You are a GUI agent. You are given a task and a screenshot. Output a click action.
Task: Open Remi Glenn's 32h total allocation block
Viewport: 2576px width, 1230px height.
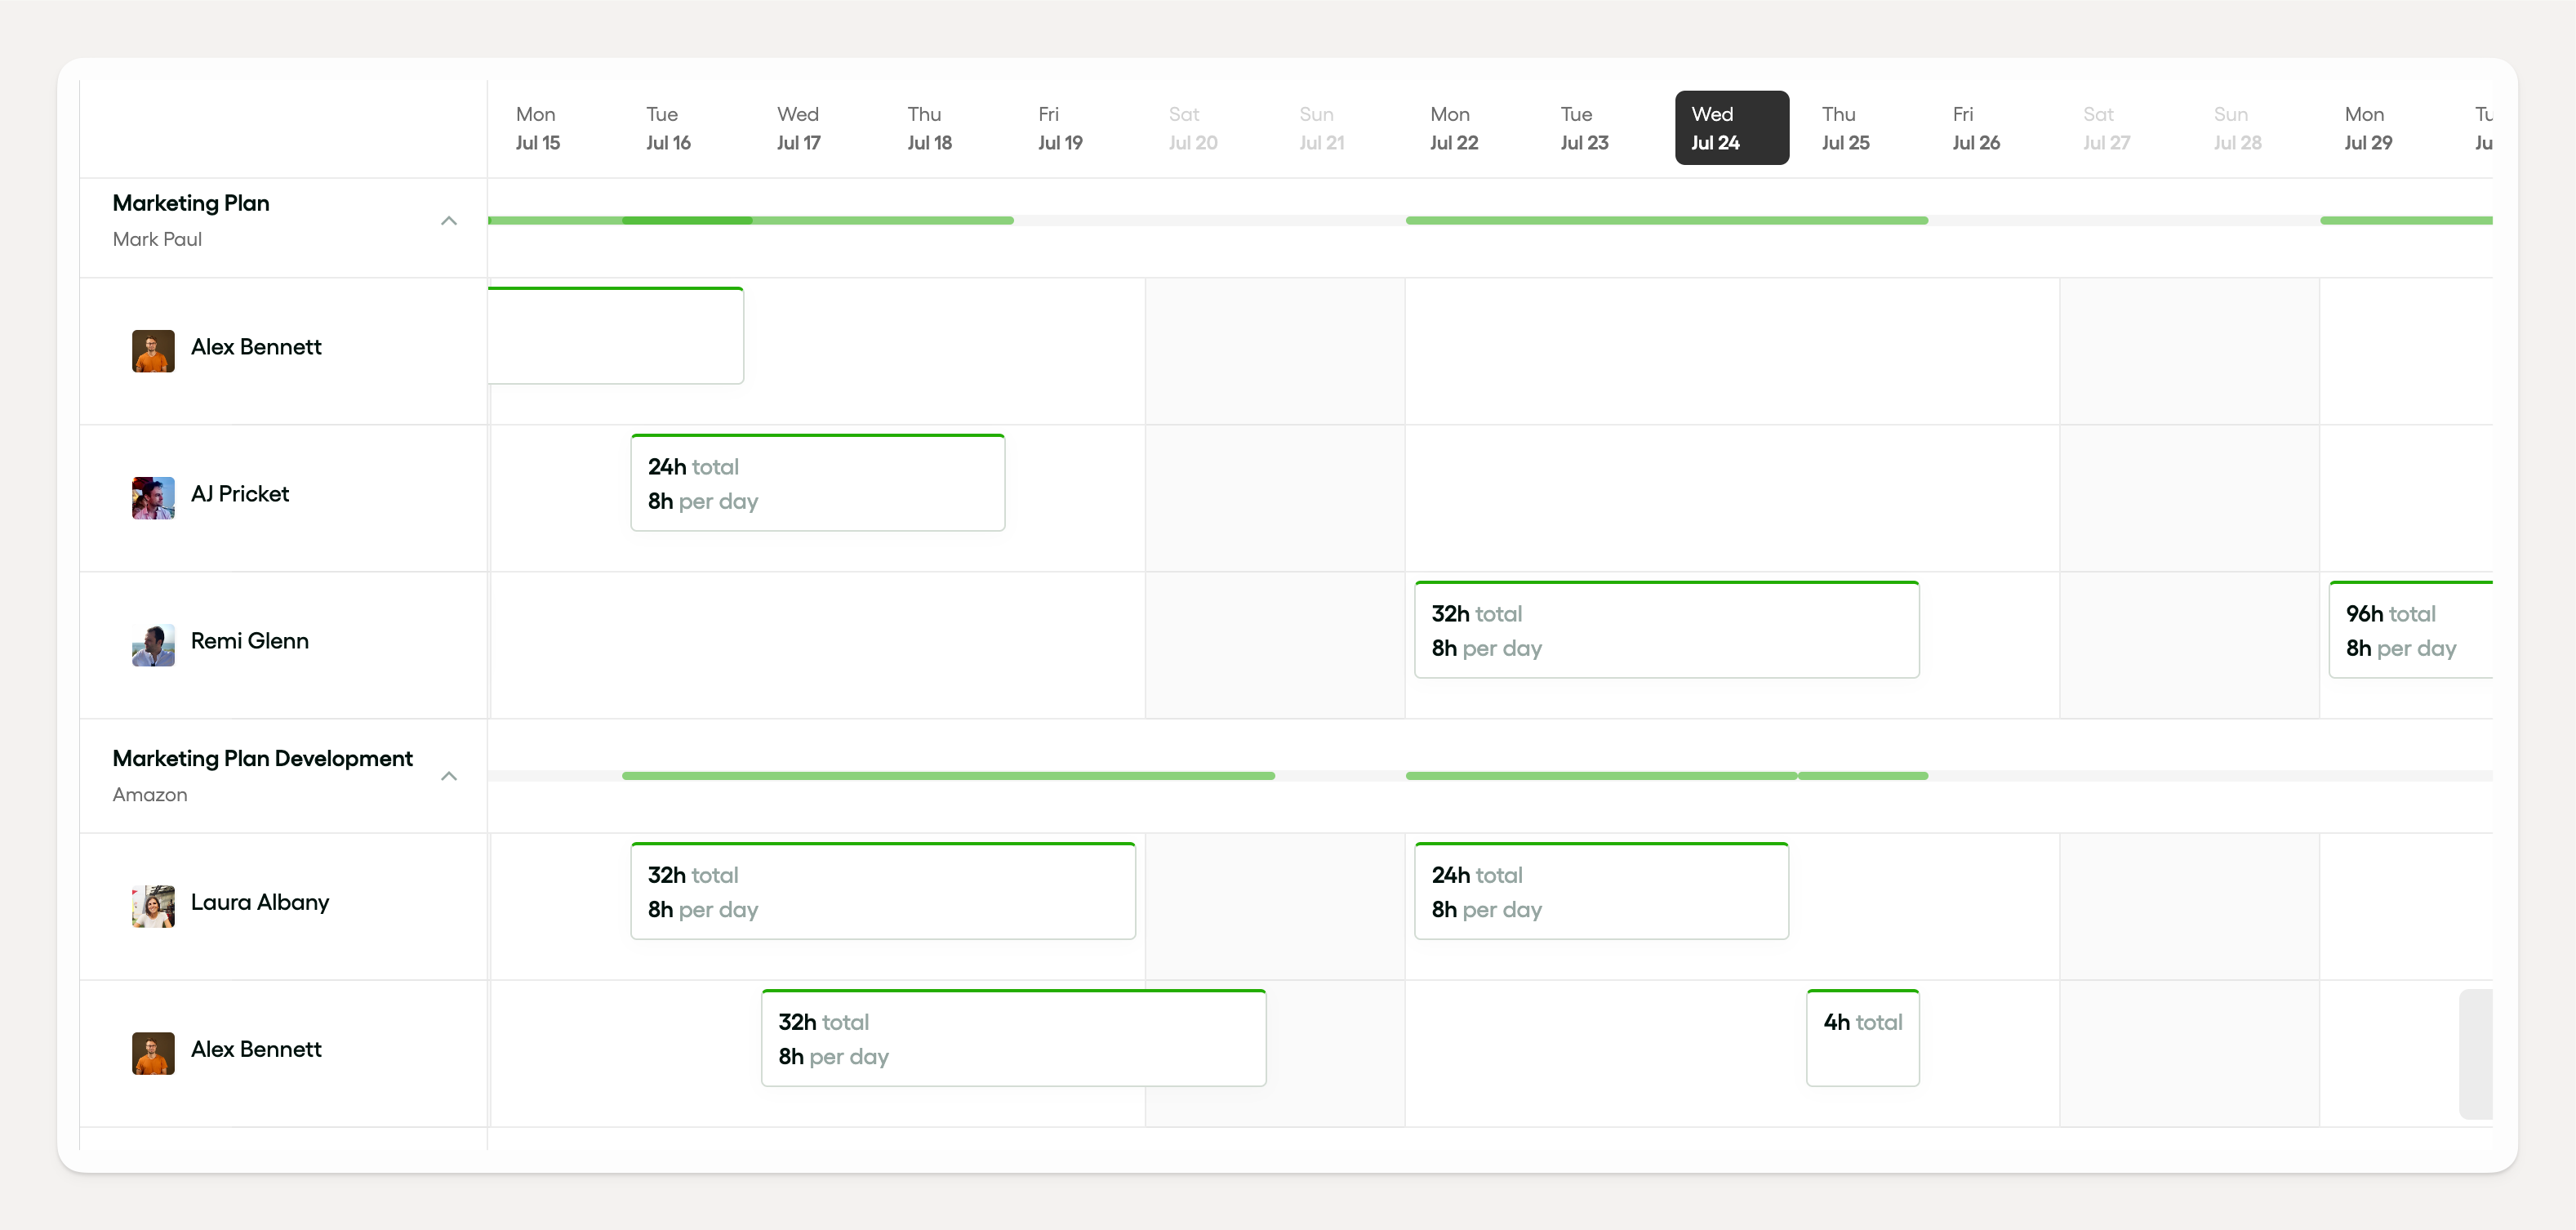1666,631
